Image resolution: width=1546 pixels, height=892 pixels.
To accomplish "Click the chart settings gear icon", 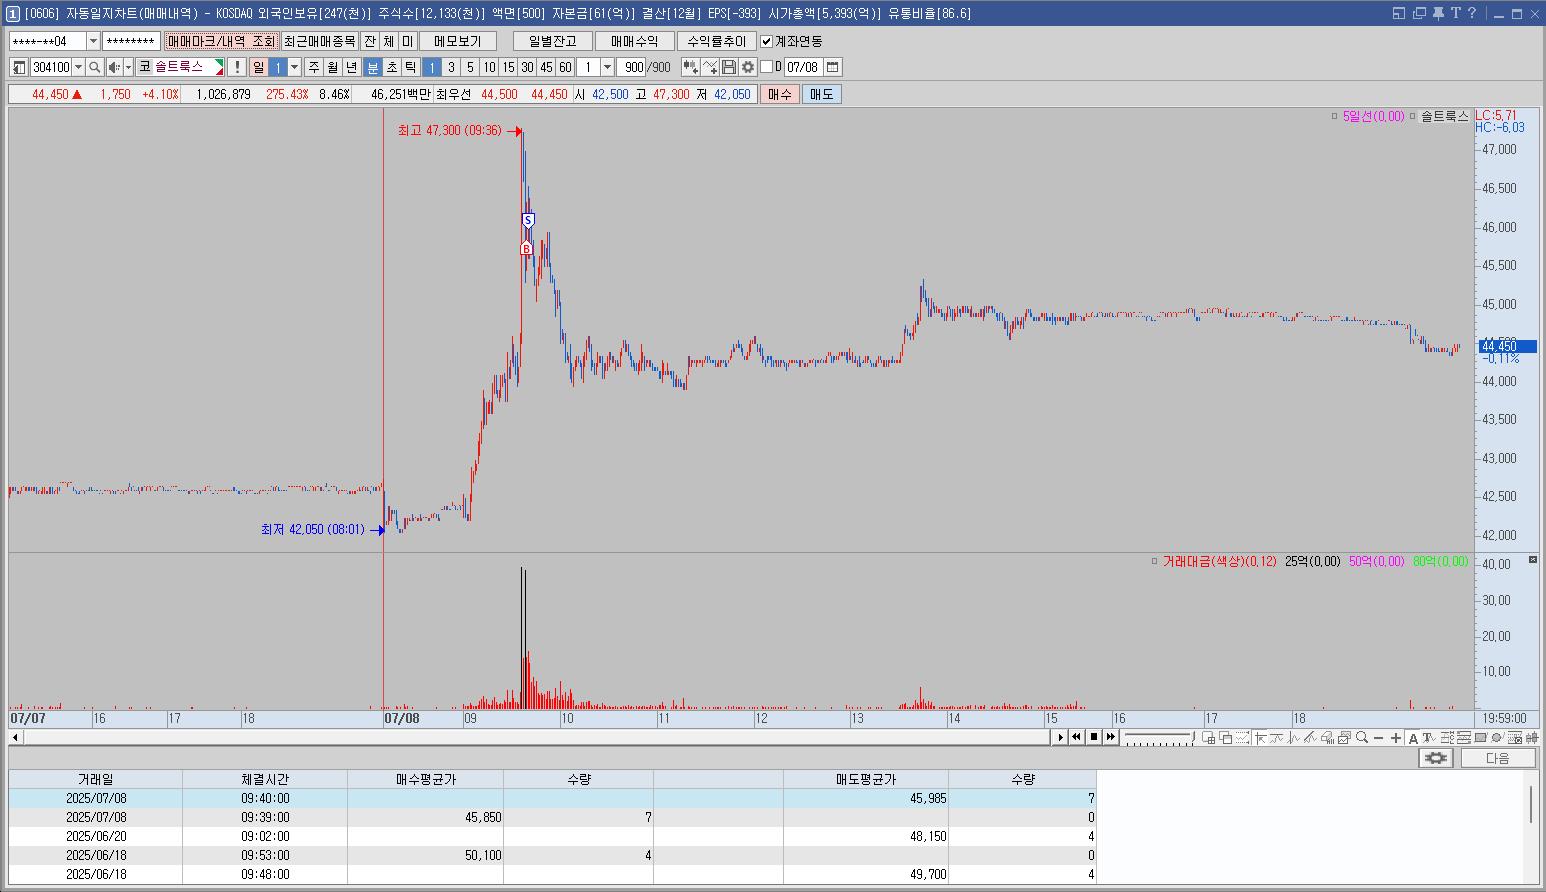I will [748, 67].
